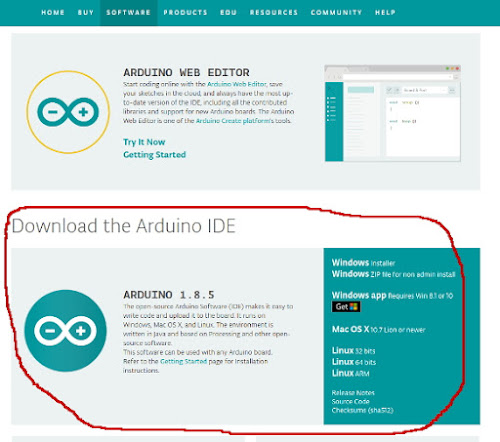Viewport: 500px width, 442px height.
Task: Click the ARDUINO WEB EDITOR heading
Action: point(186,72)
